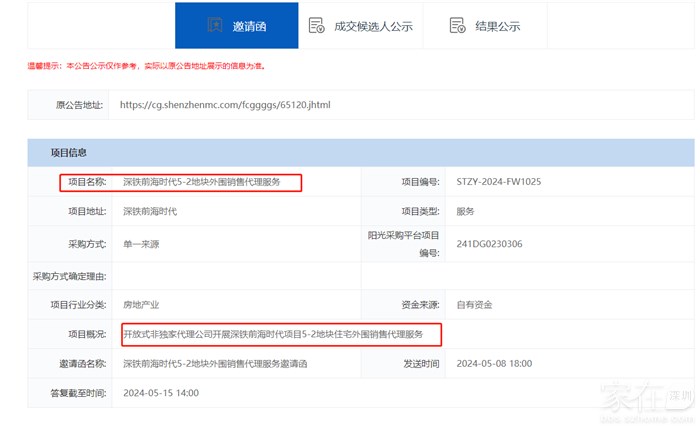
Task: Select the 邀请函 tab label
Action: coord(249,26)
